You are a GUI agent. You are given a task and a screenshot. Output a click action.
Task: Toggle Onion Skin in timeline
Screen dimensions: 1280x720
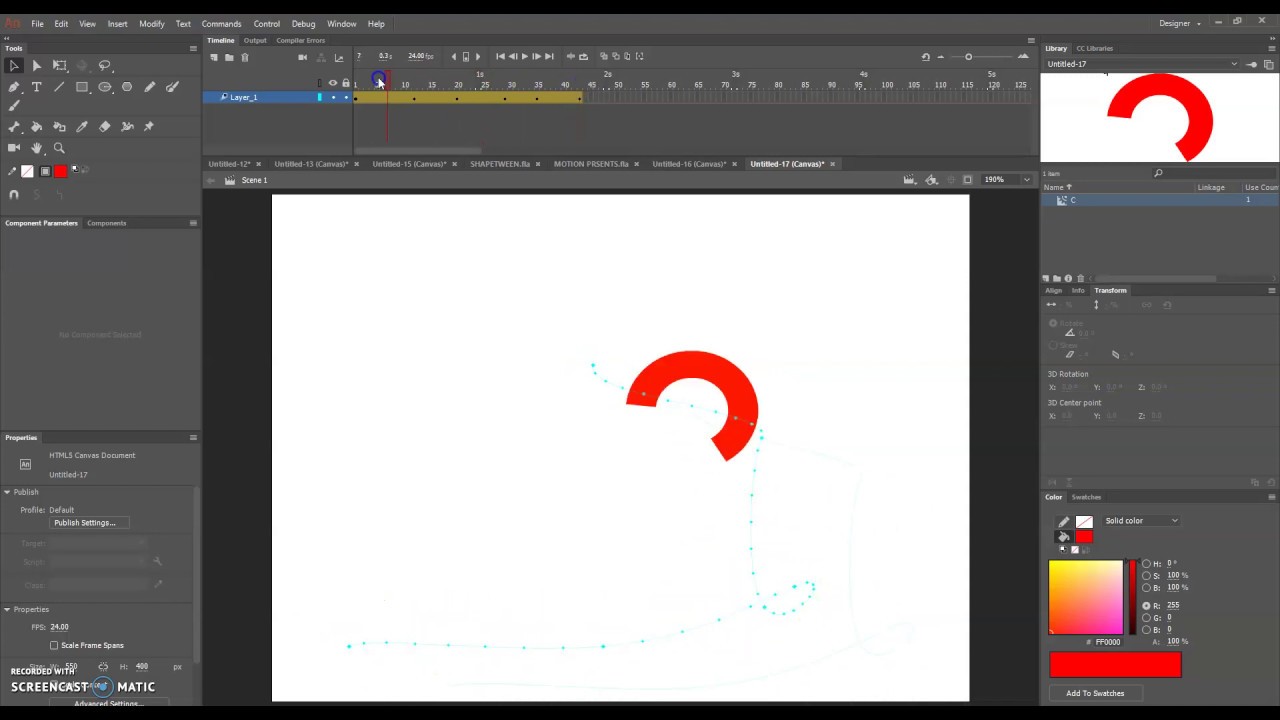point(604,57)
